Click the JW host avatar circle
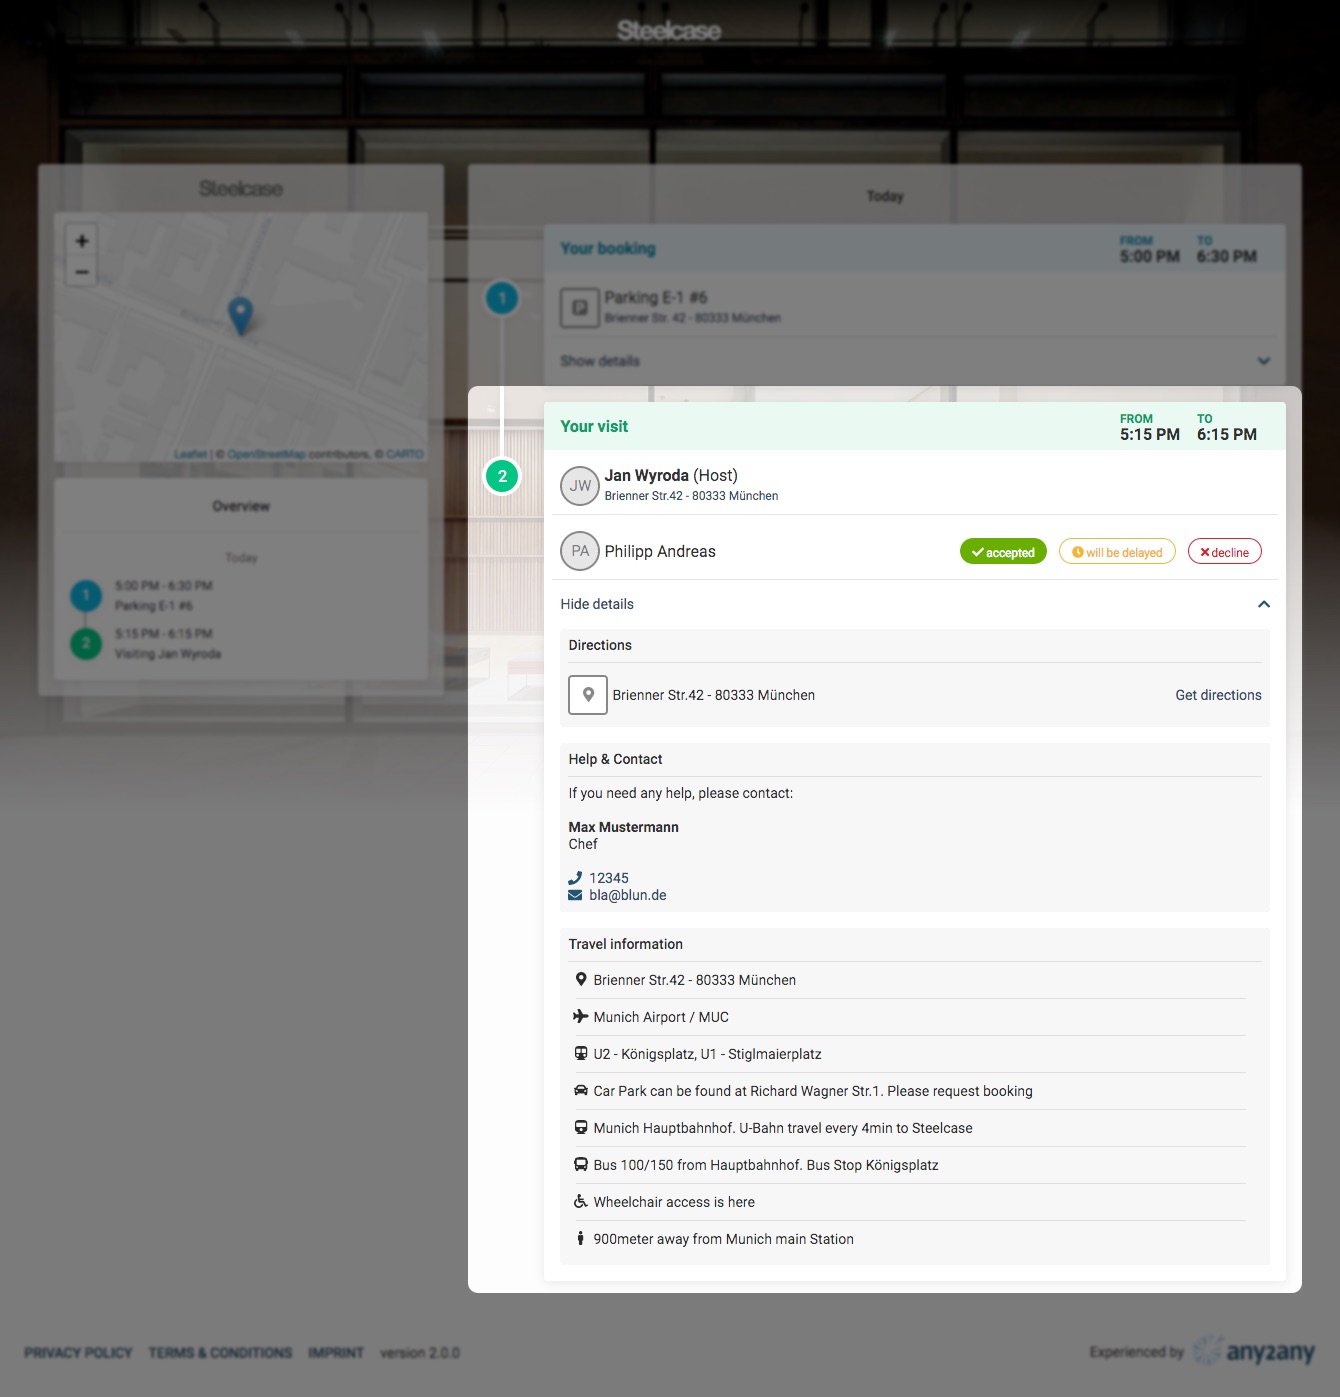This screenshot has height=1397, width=1340. tap(580, 486)
